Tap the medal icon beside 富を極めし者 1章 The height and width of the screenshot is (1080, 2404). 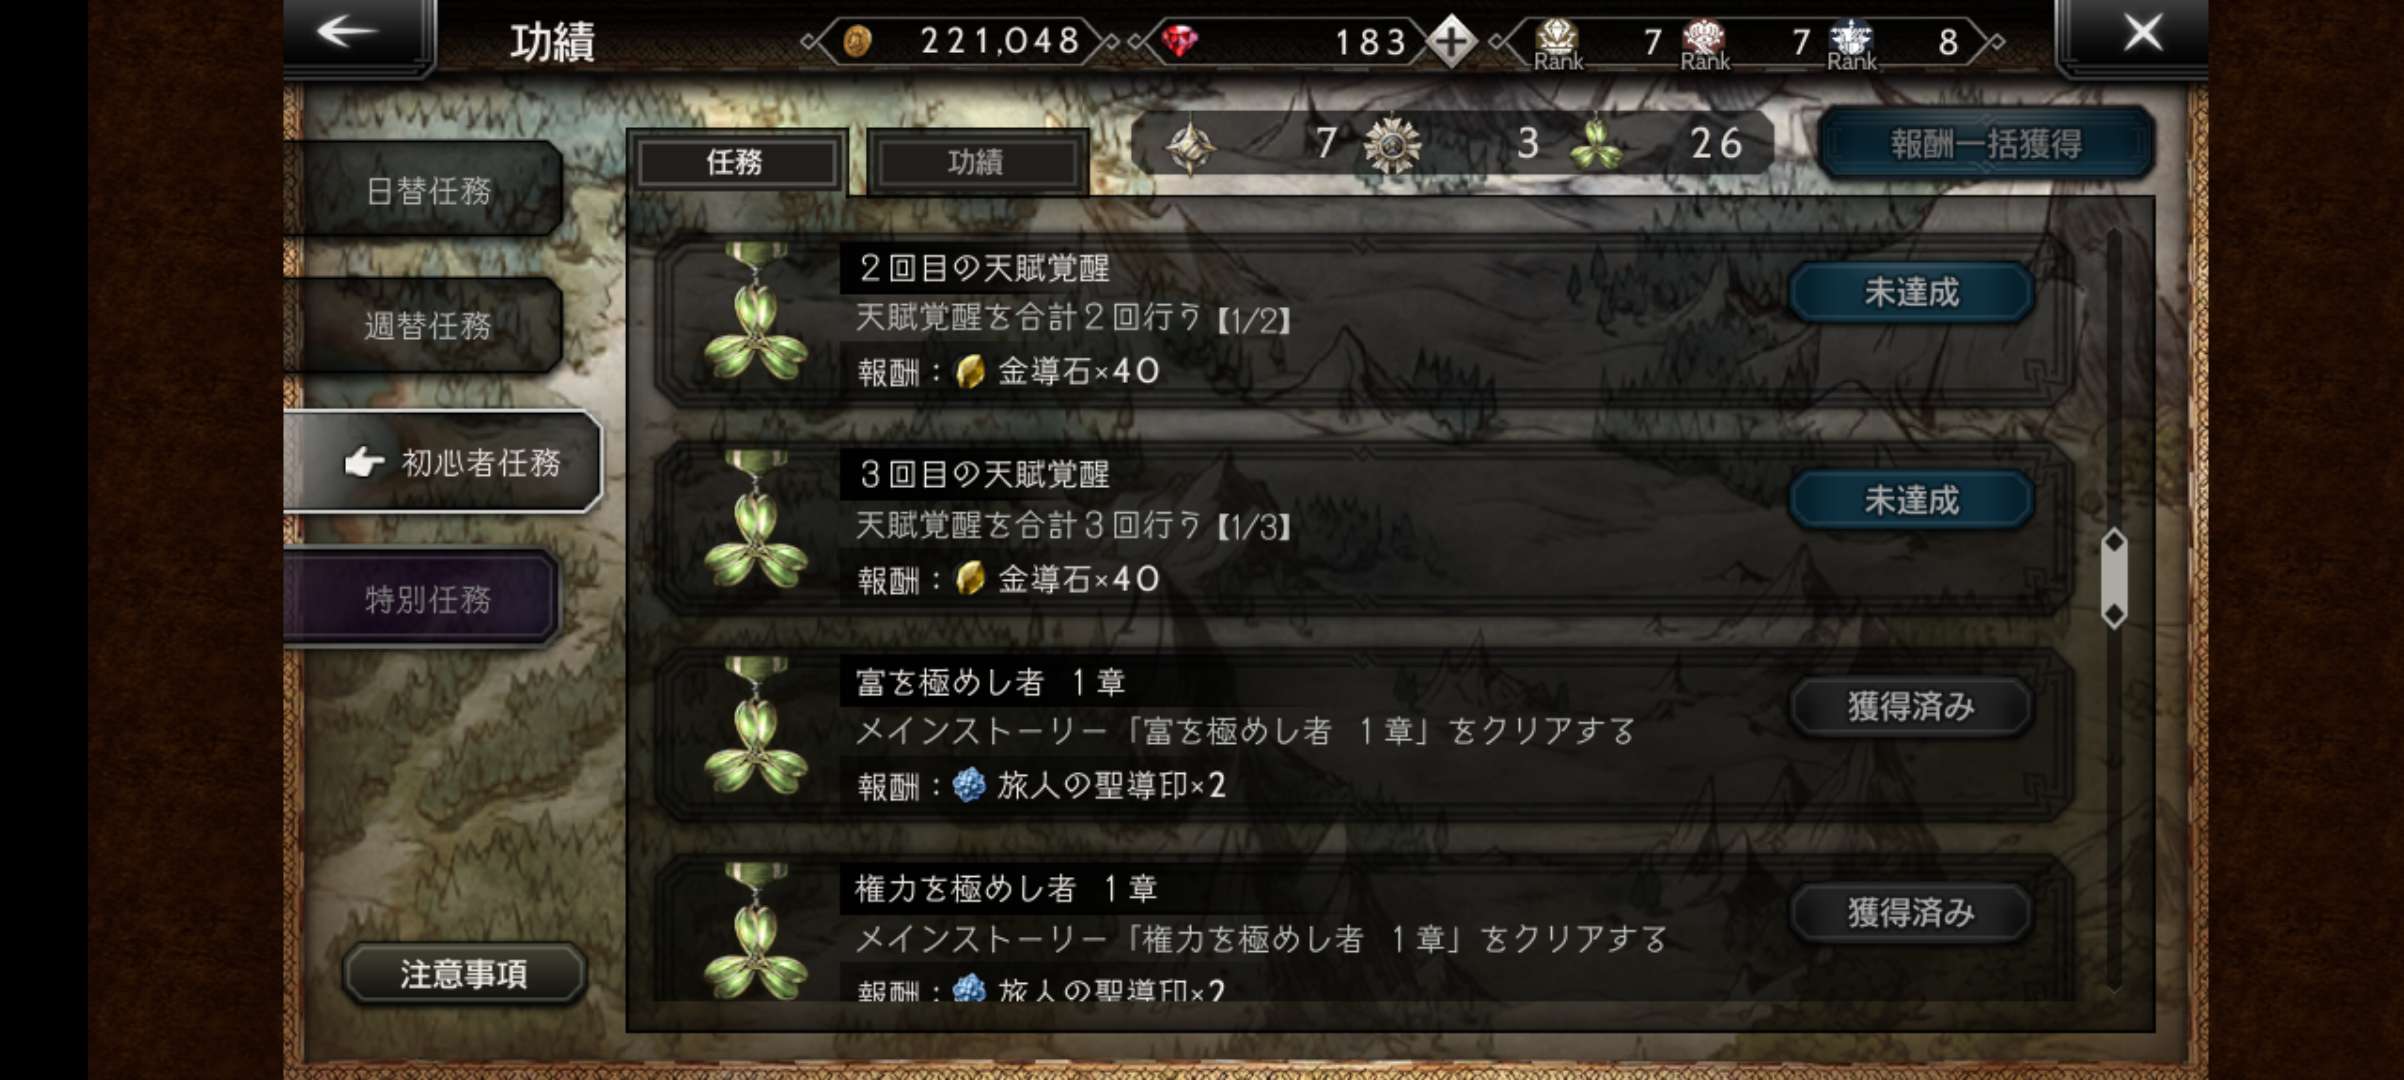(x=756, y=727)
